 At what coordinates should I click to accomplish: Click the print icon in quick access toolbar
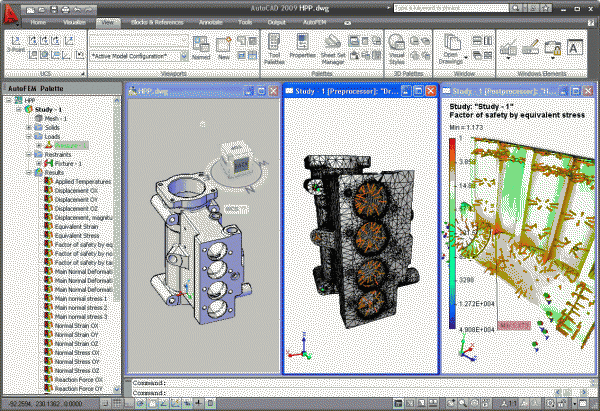(x=65, y=10)
